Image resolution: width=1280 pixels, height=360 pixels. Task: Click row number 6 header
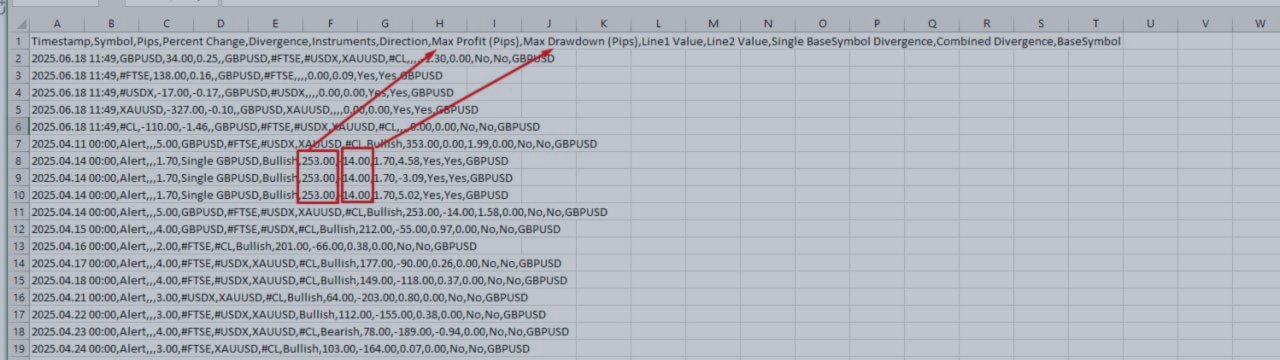coord(17,127)
